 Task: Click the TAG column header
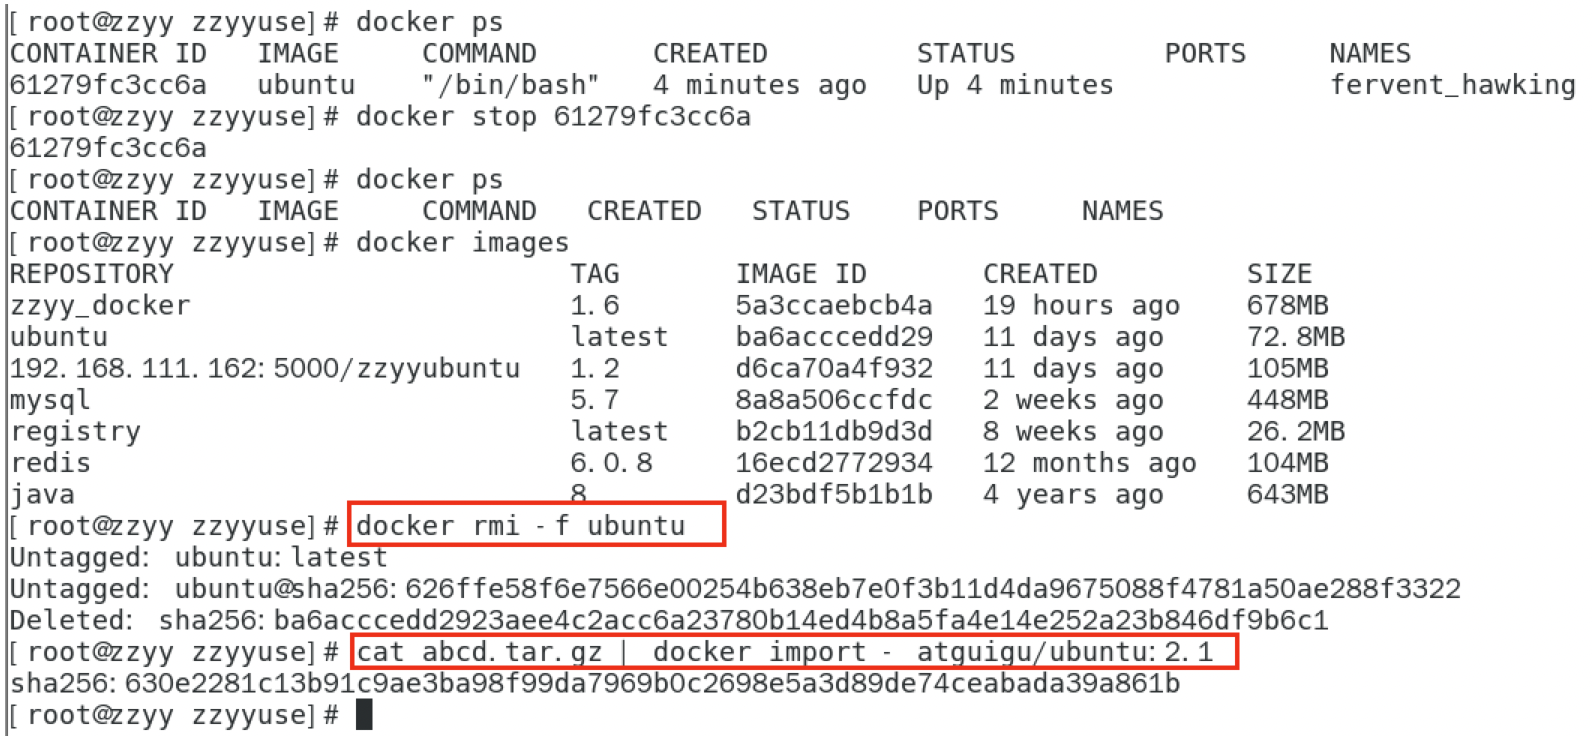[595, 274]
